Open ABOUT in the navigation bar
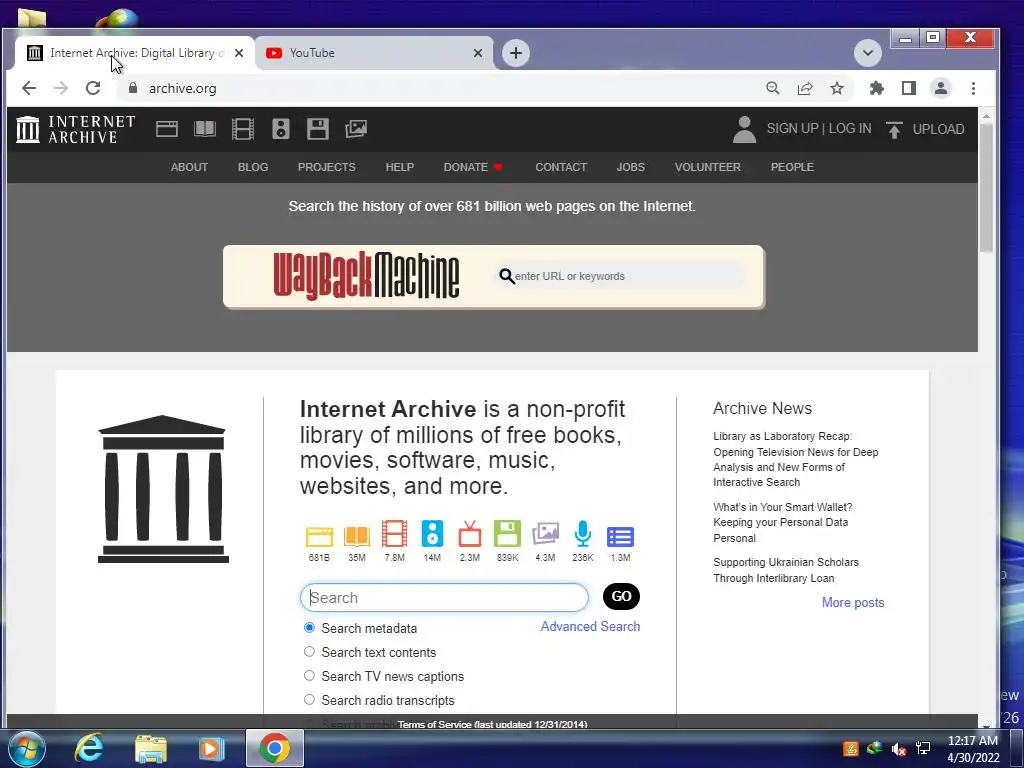The width and height of the screenshot is (1024, 768). [189, 167]
